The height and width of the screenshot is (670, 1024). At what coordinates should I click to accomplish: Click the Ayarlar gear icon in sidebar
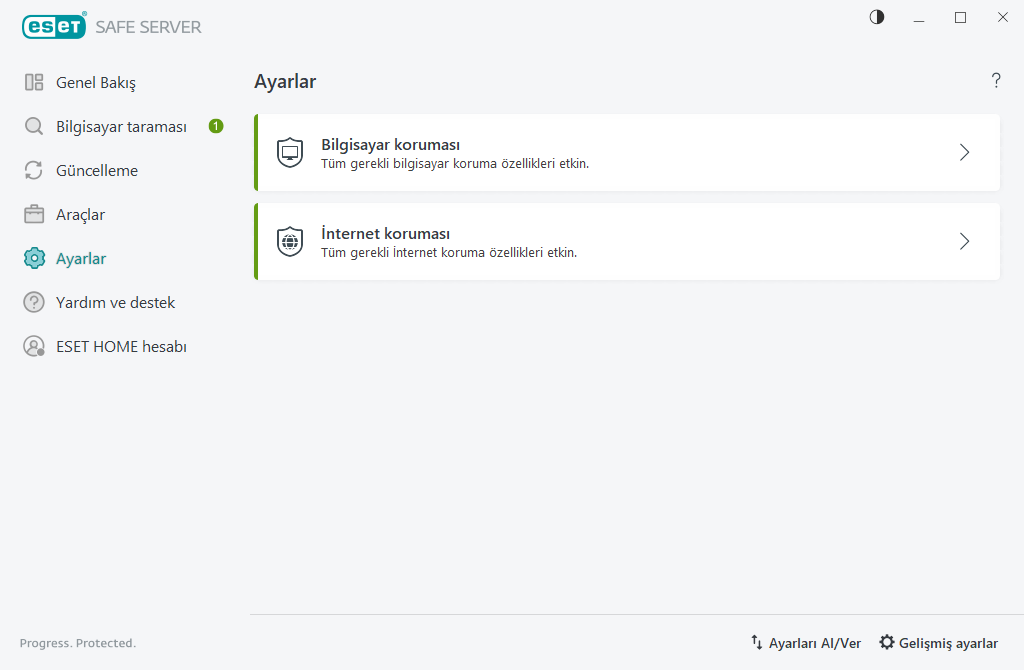pyautogui.click(x=34, y=258)
